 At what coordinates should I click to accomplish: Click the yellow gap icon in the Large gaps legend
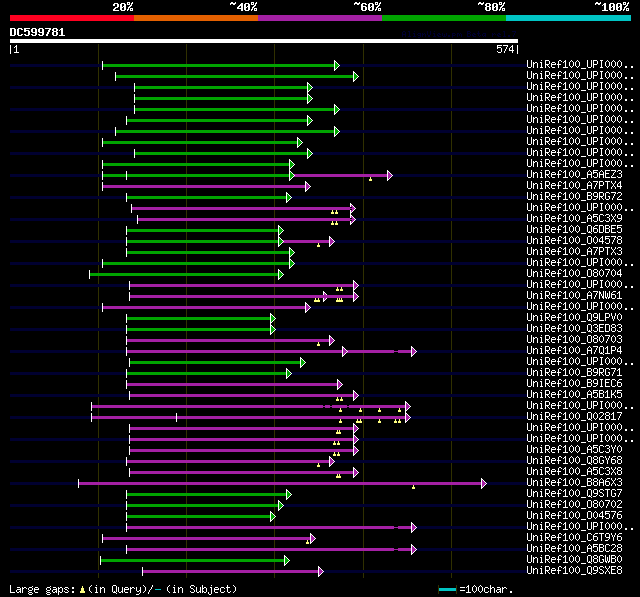tap(82, 590)
